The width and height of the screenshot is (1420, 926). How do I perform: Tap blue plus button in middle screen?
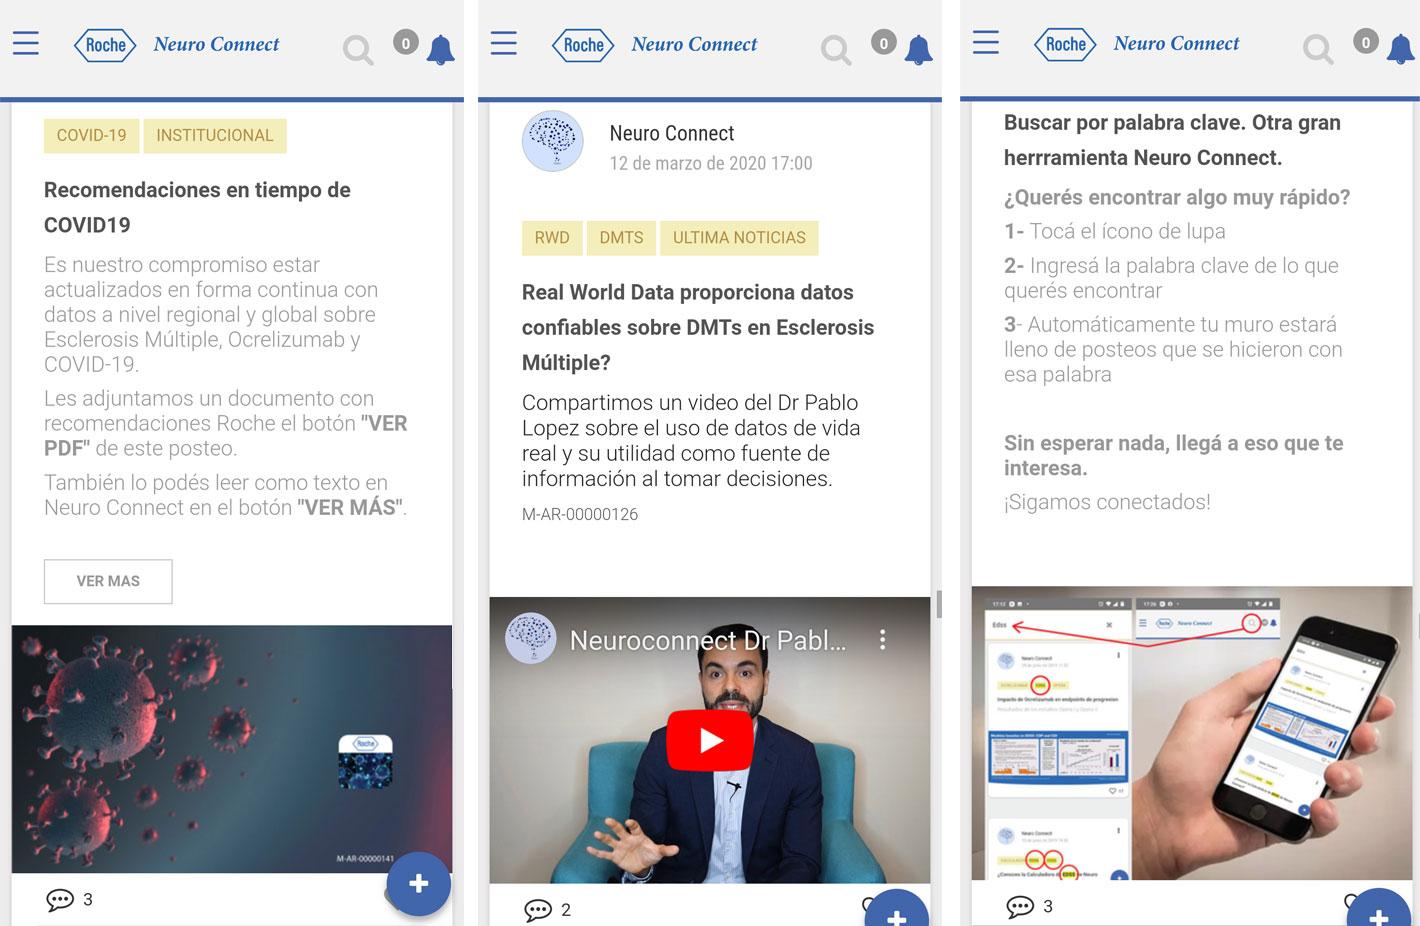click(897, 910)
